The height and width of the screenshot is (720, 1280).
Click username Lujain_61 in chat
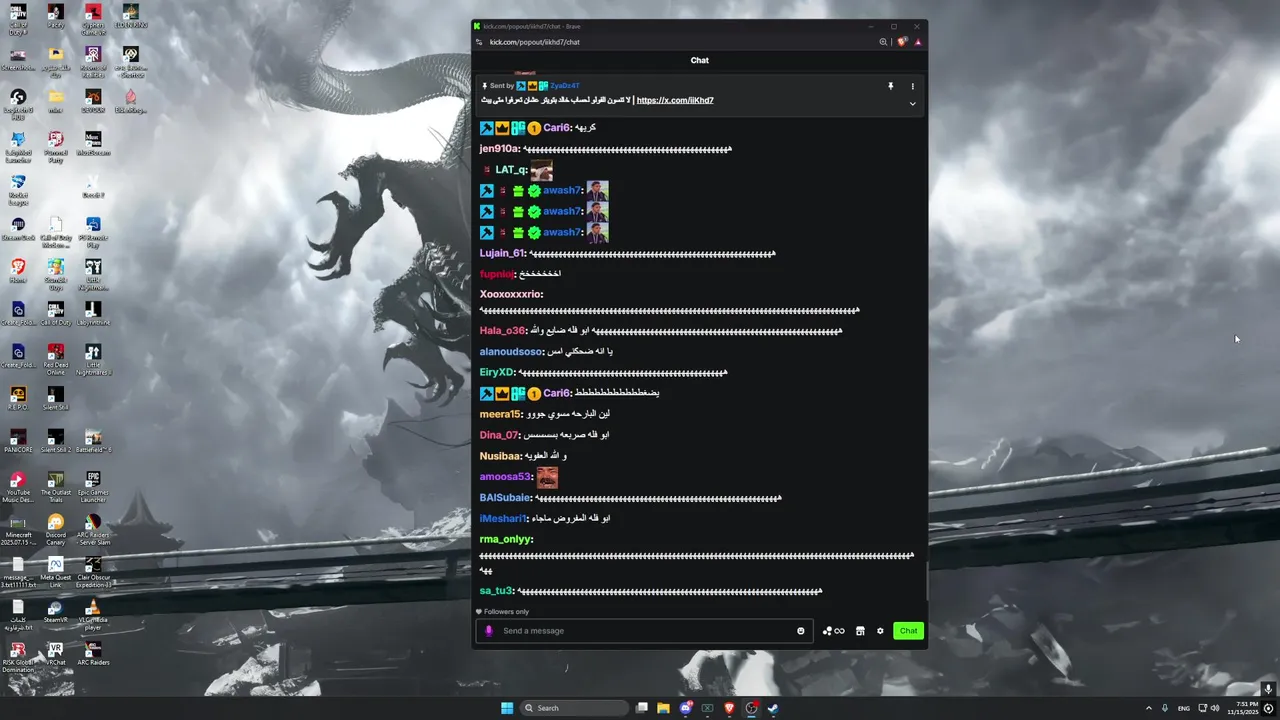click(502, 253)
